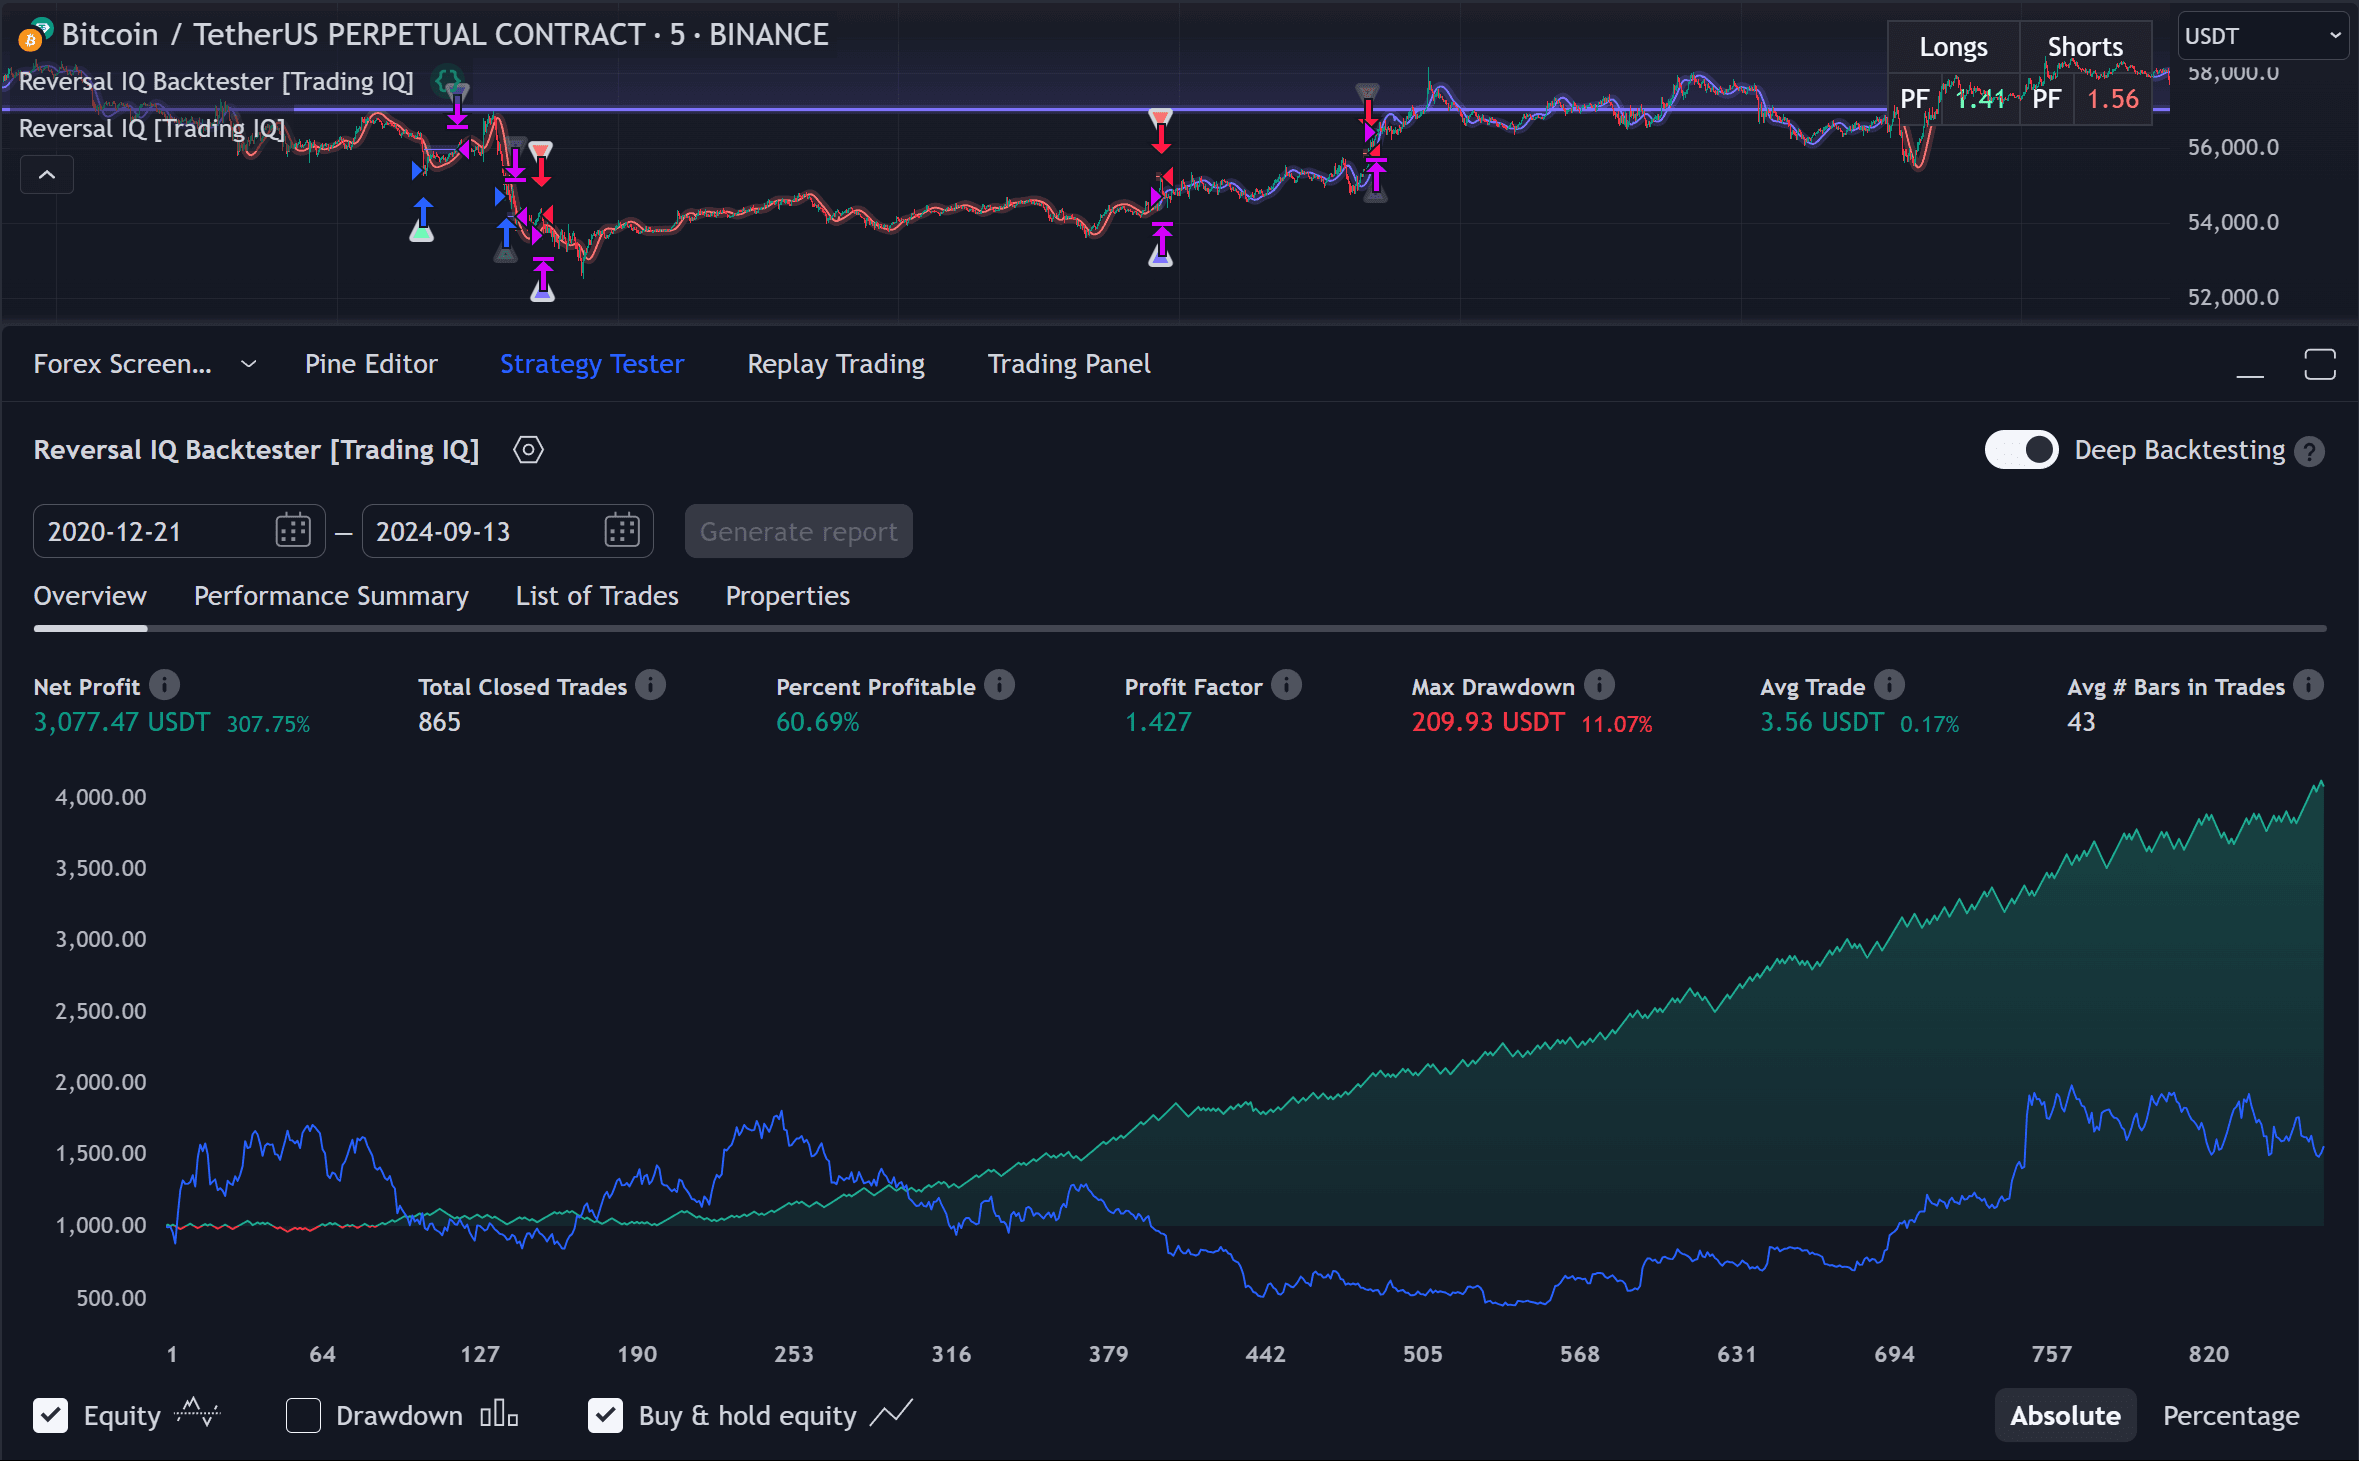Click the Bitcoin / TetherUS symbol title

[x=445, y=35]
